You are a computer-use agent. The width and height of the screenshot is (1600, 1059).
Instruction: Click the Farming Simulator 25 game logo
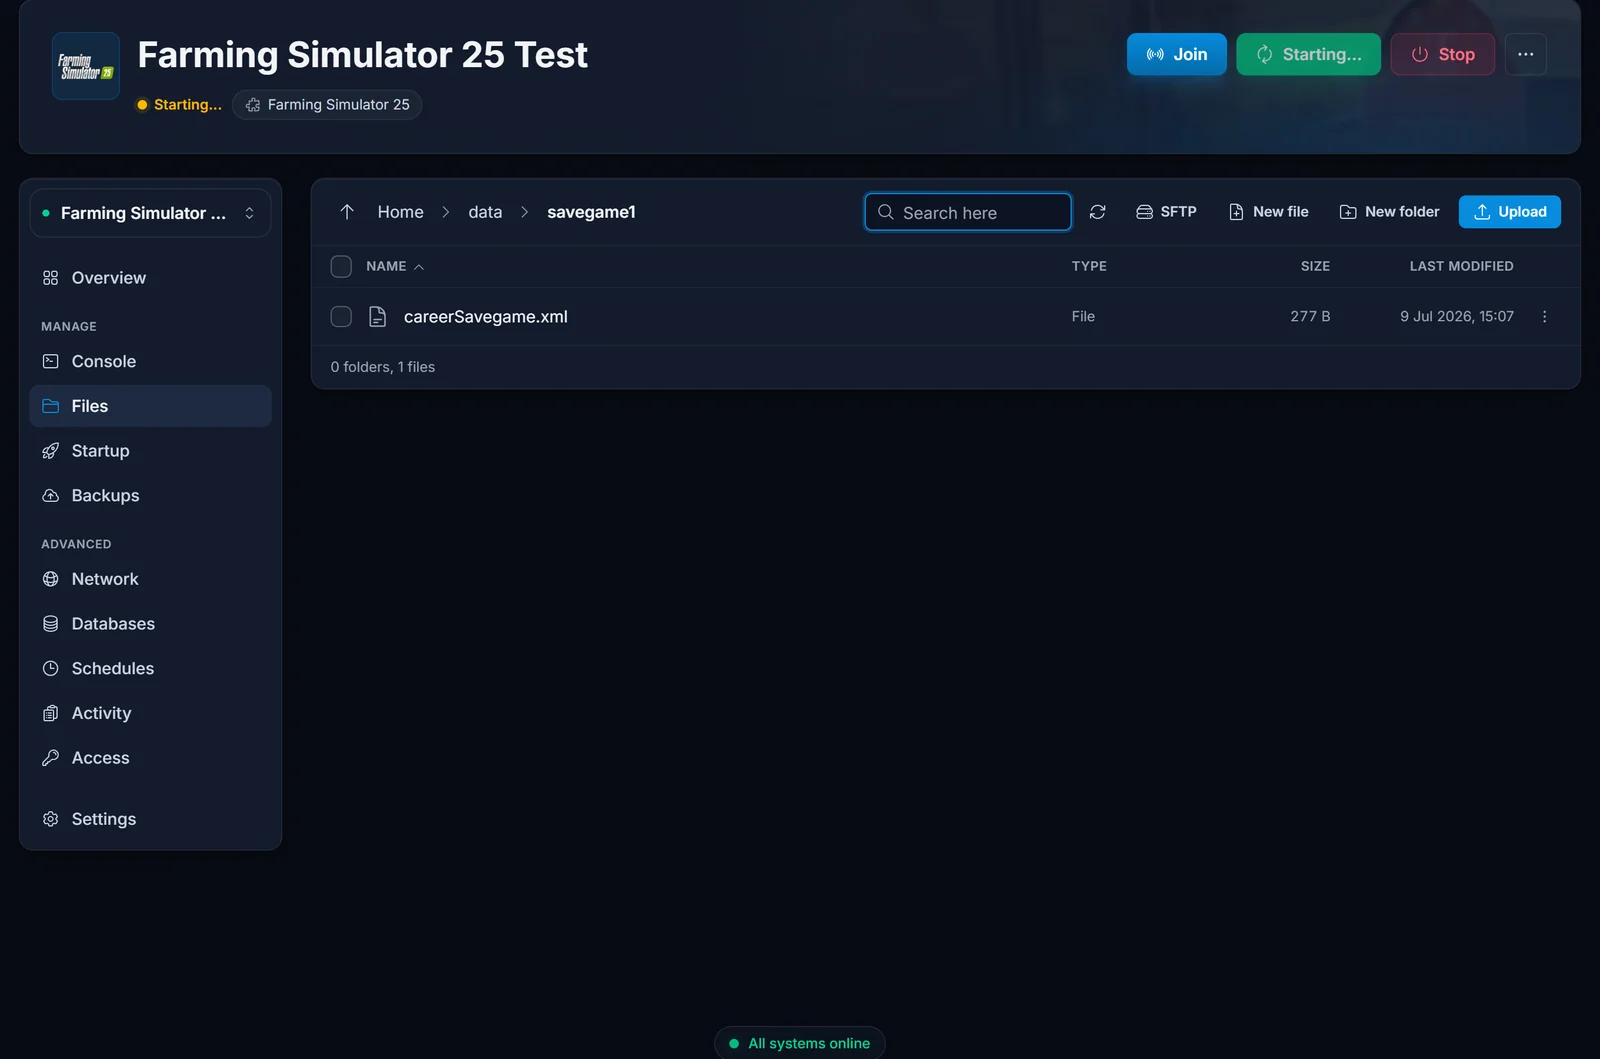tap(86, 66)
